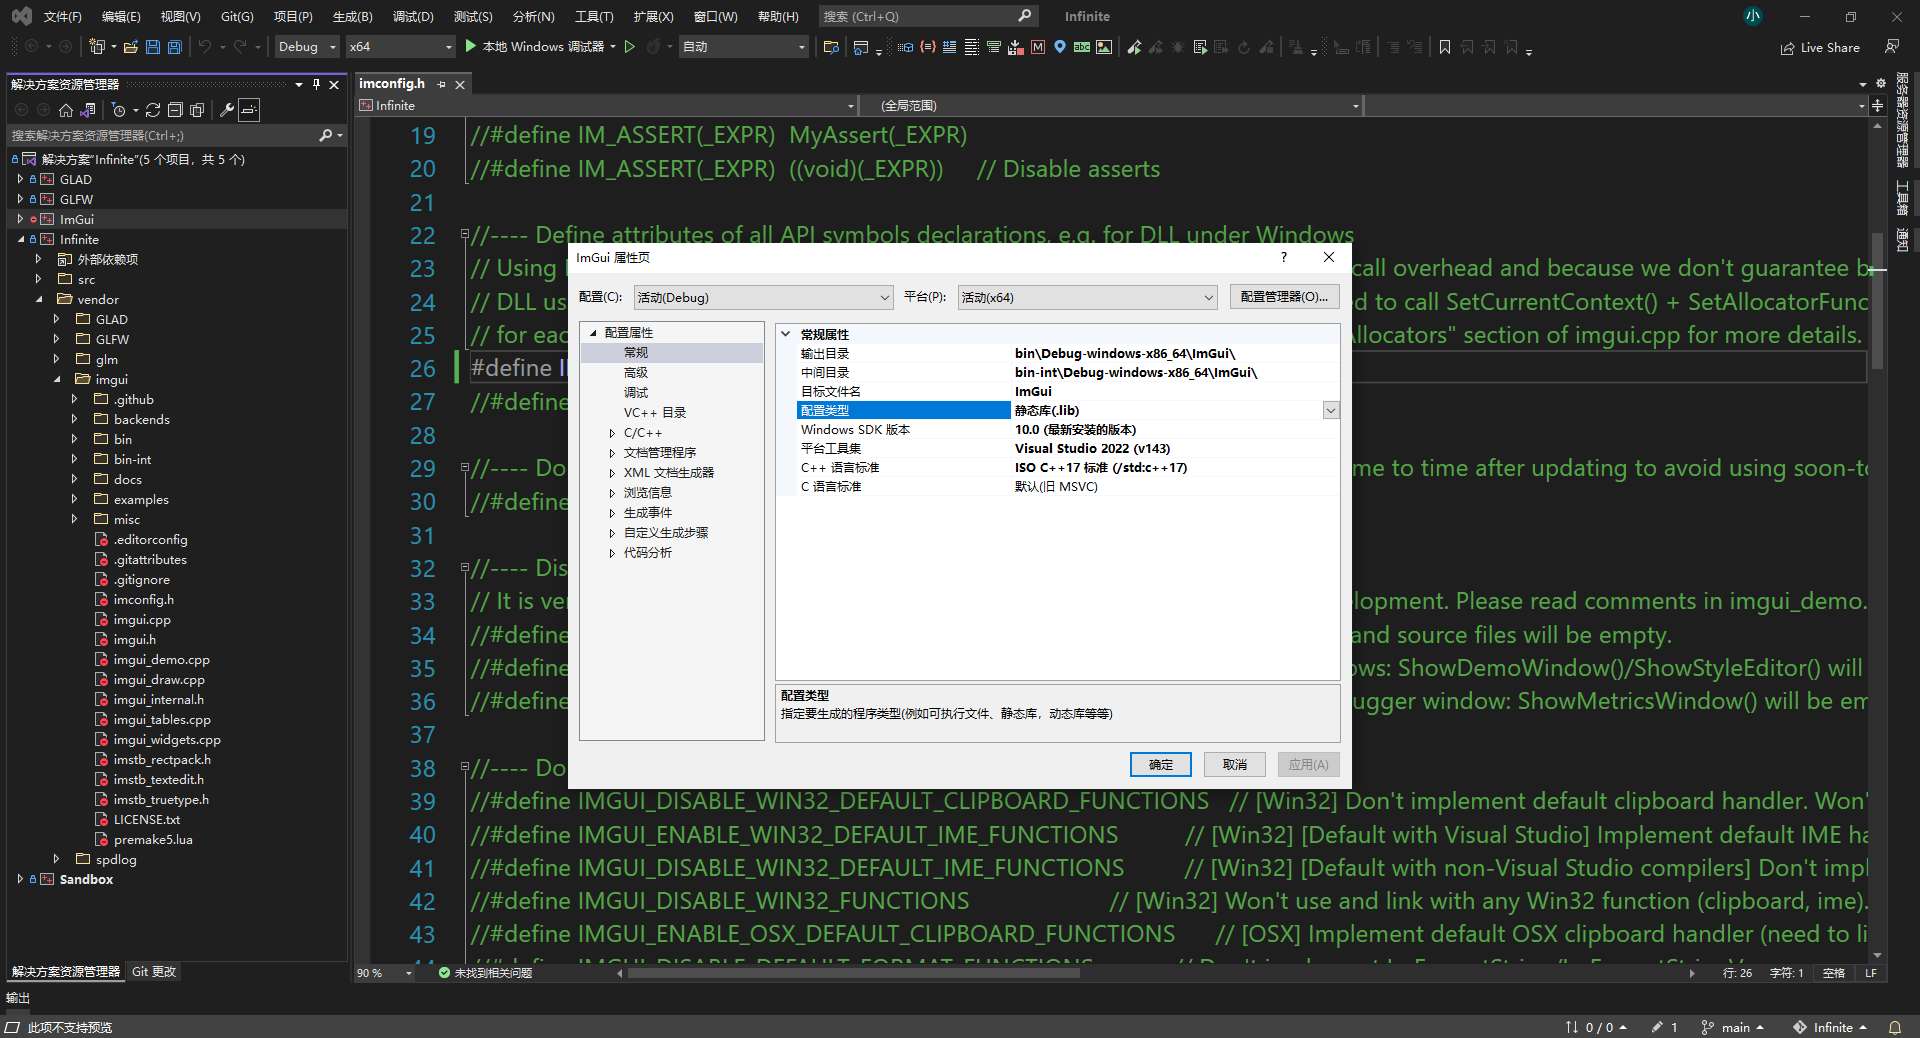Screen dimensions: 1920x1038
Task: Expand the Sandbox project node
Action: pyautogui.click(x=21, y=879)
